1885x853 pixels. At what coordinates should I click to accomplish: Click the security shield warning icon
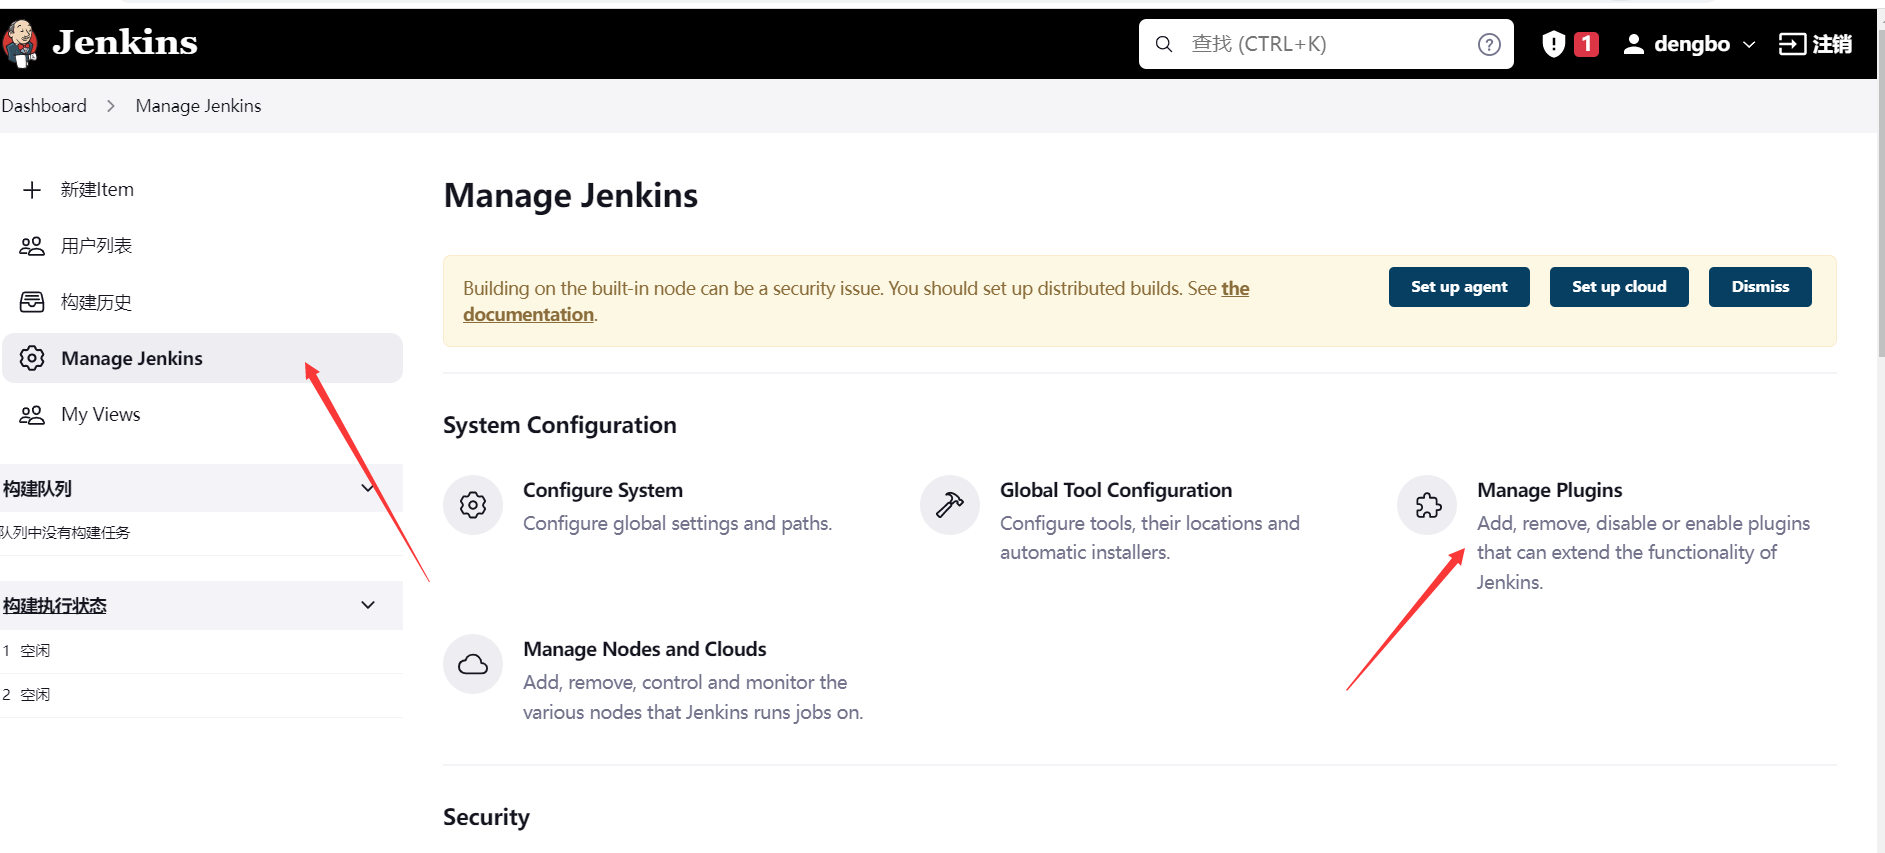tap(1553, 43)
